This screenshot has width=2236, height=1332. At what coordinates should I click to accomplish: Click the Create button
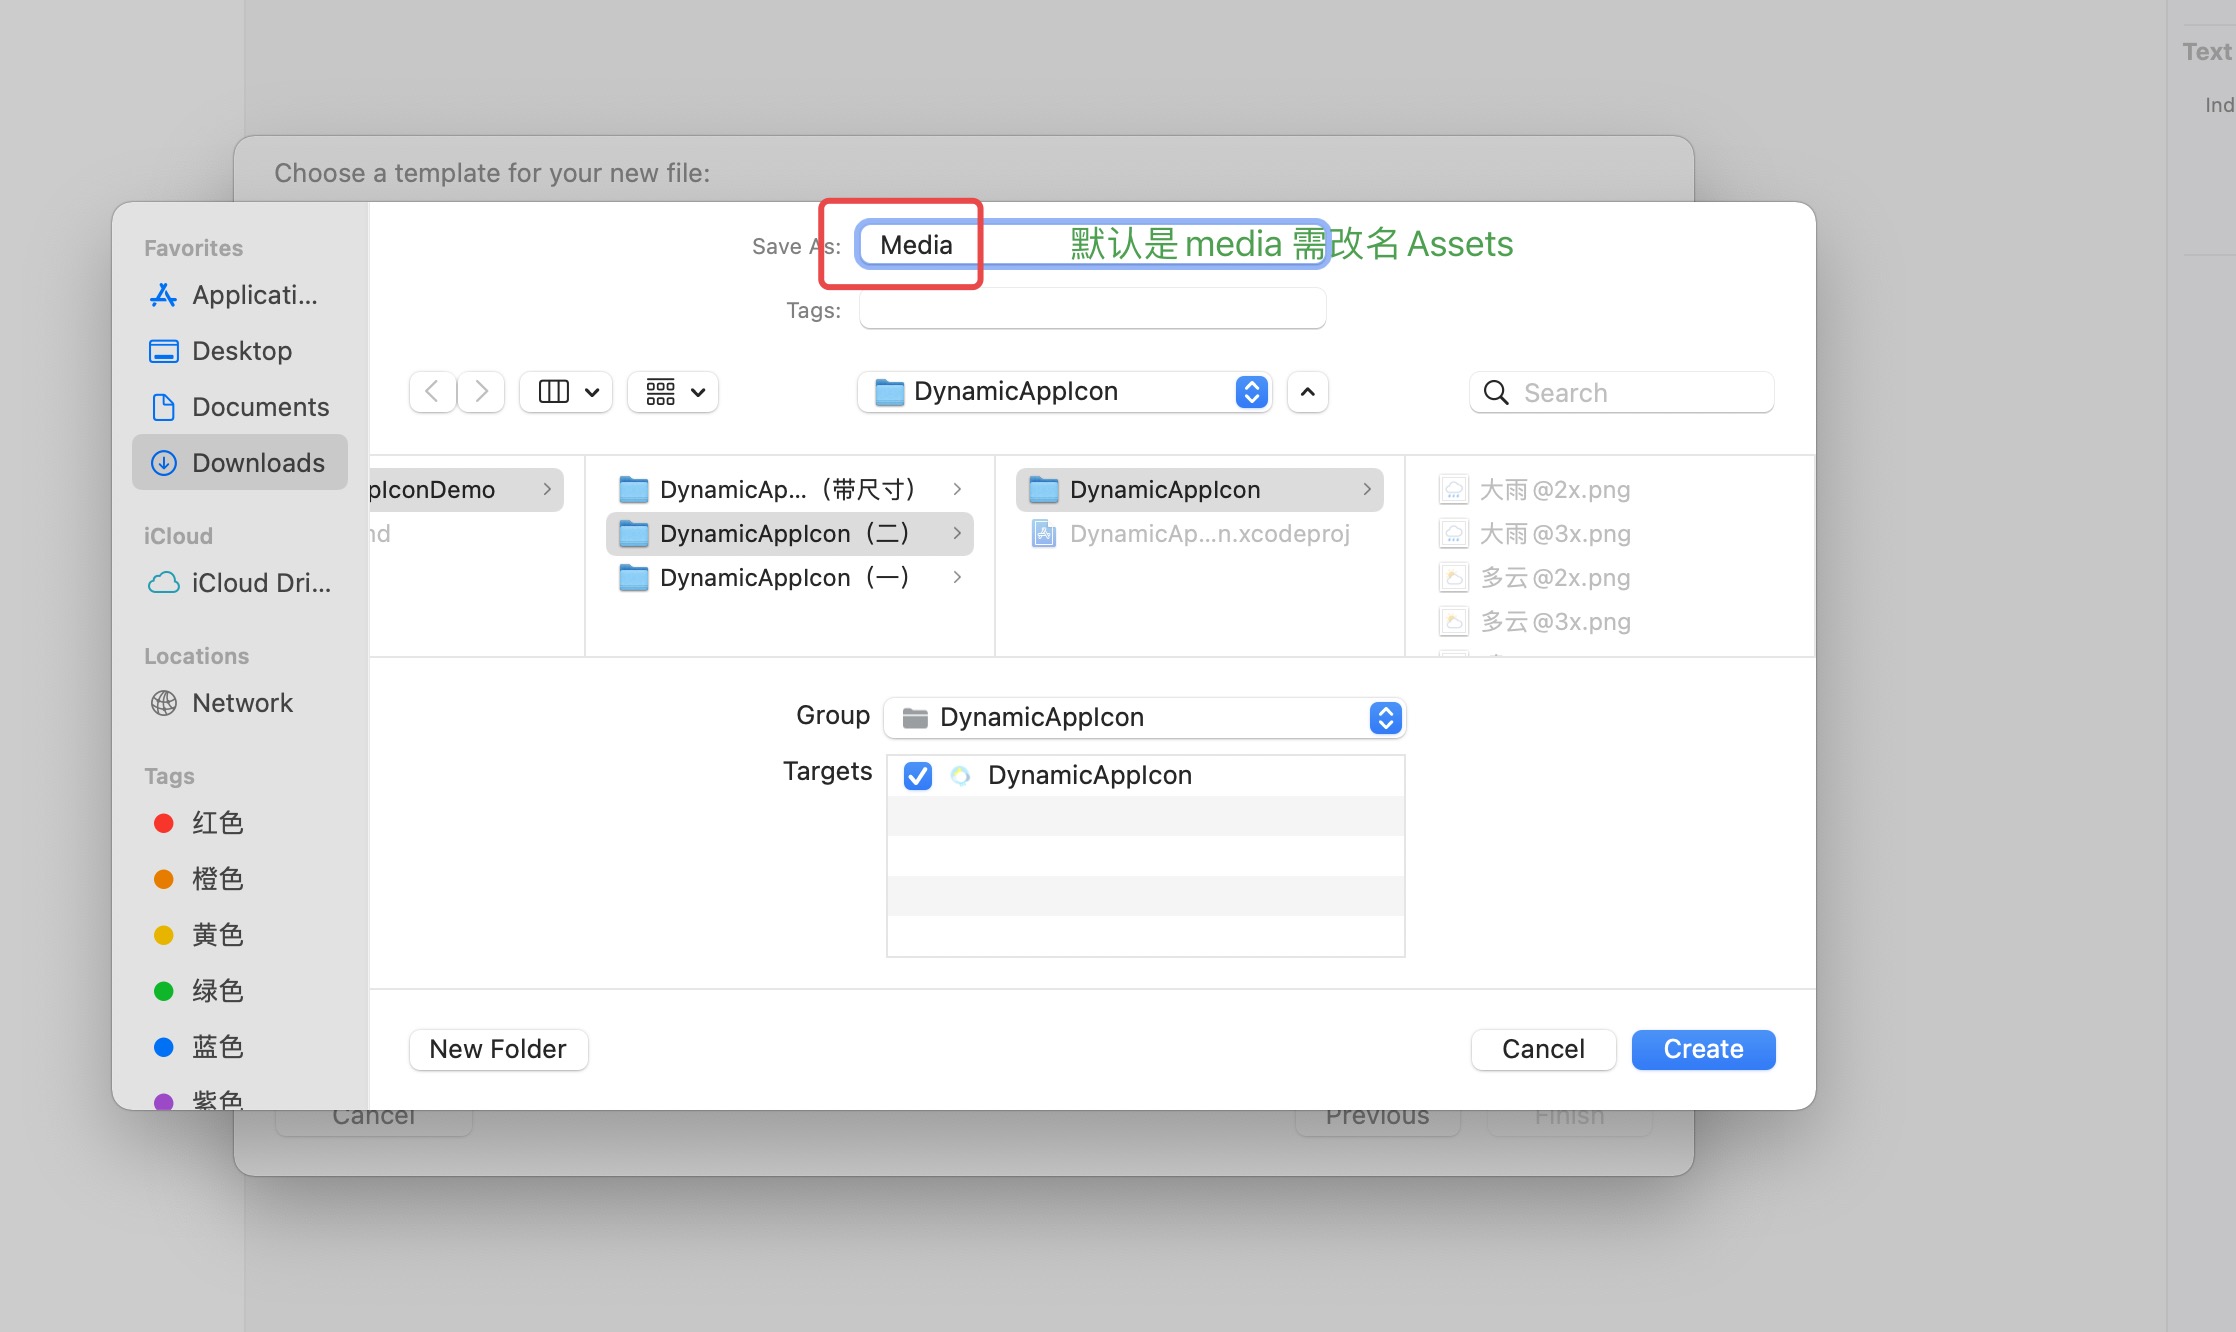tap(1702, 1049)
